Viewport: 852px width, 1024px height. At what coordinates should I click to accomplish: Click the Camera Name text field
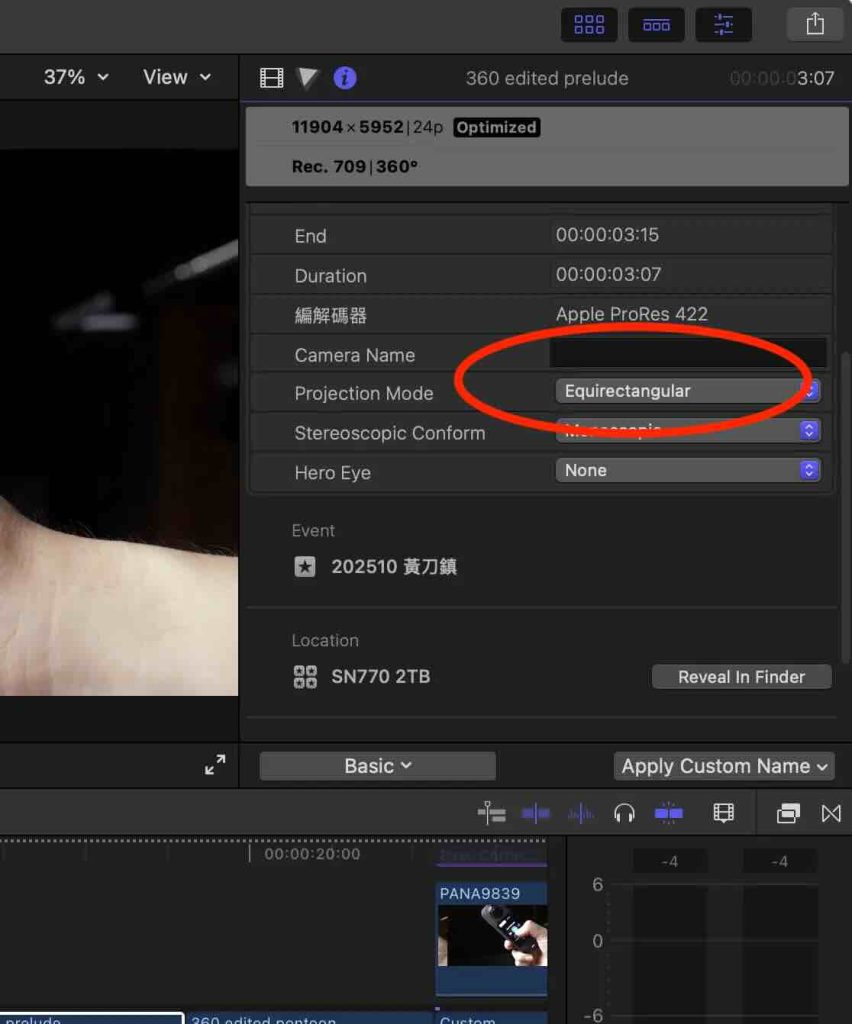tap(688, 353)
